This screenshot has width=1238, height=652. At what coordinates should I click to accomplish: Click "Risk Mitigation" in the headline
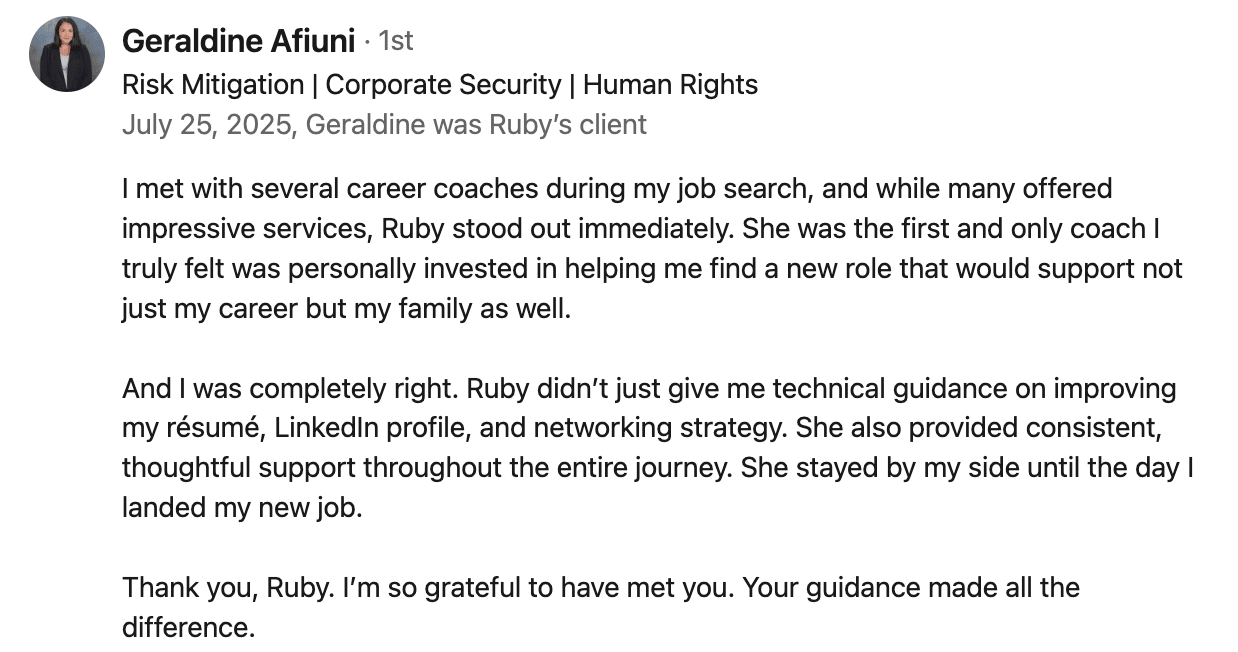212,85
